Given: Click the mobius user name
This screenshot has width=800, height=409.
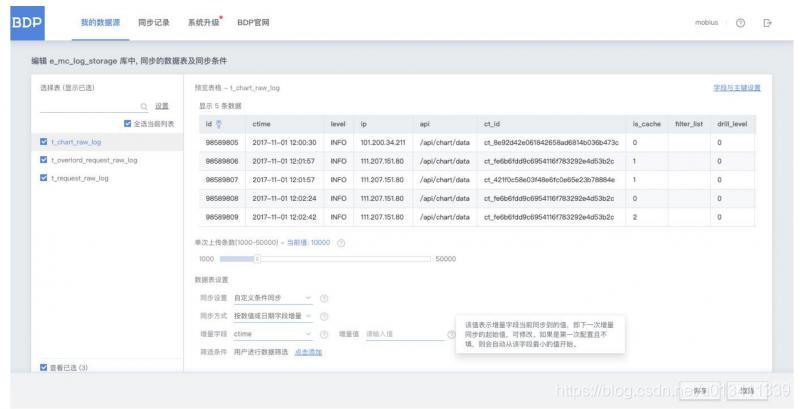Looking at the screenshot, I should [x=706, y=22].
